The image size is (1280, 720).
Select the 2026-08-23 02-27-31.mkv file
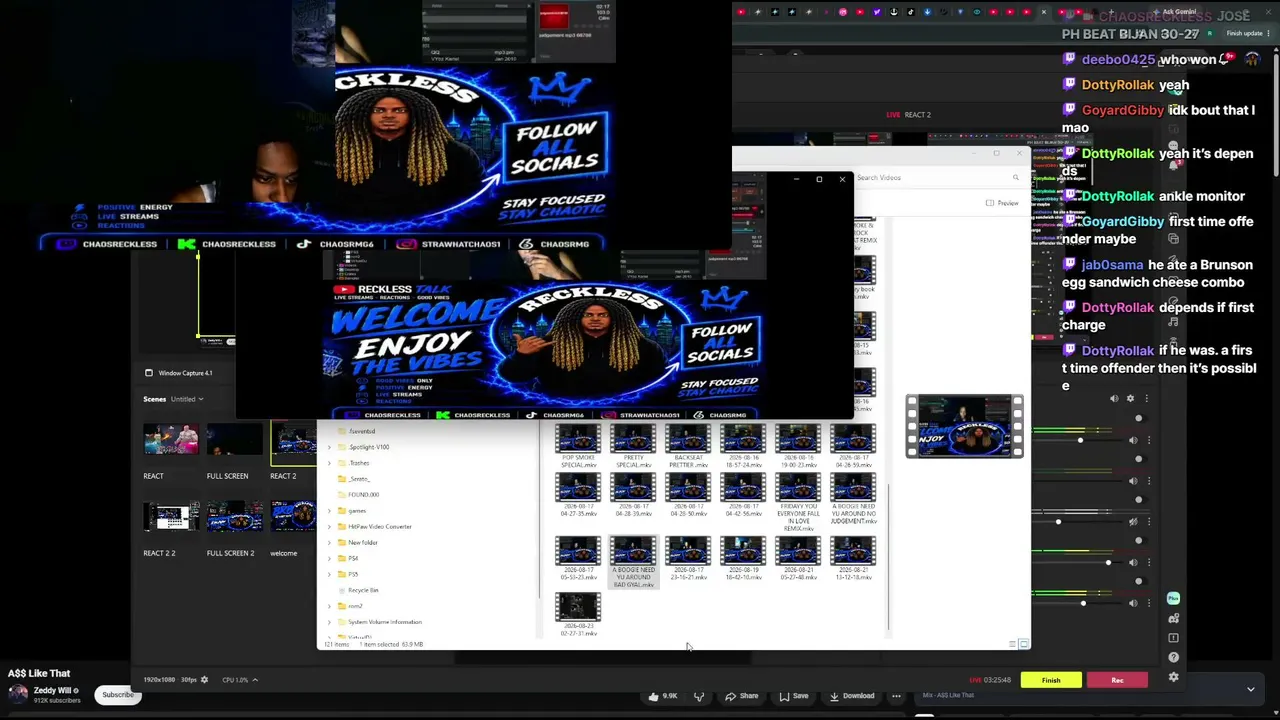point(578,614)
